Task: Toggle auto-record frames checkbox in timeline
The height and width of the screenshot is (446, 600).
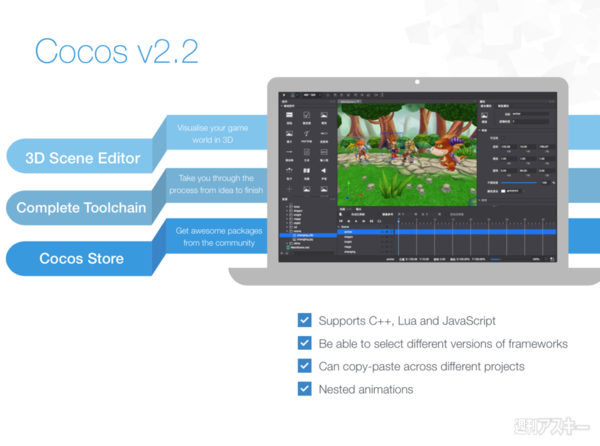Action: click(x=348, y=214)
